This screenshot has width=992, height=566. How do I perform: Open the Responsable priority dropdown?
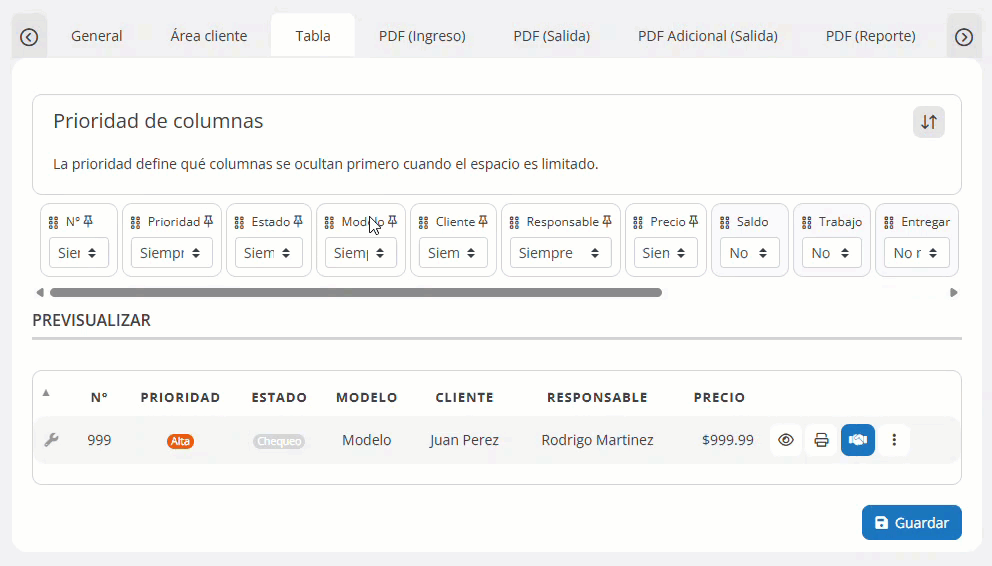[x=560, y=253]
